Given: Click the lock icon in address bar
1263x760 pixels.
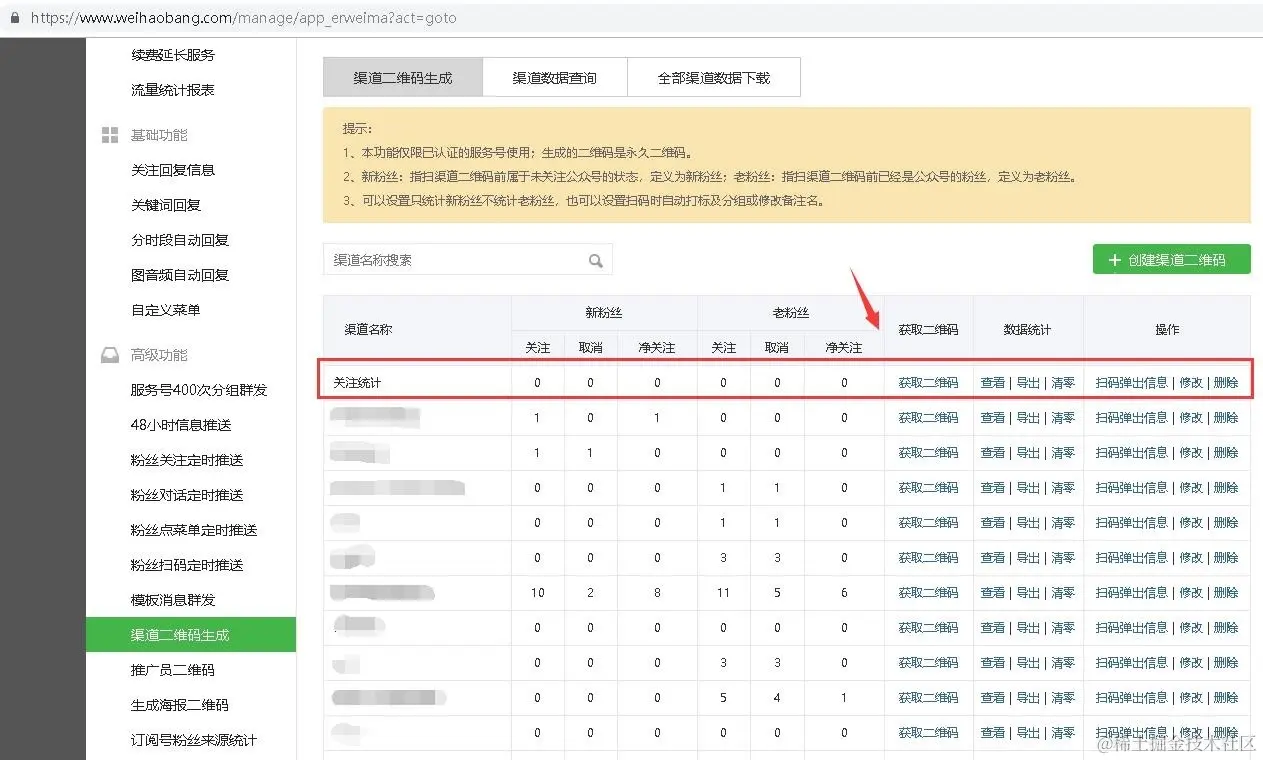Looking at the screenshot, I should pos(15,18).
